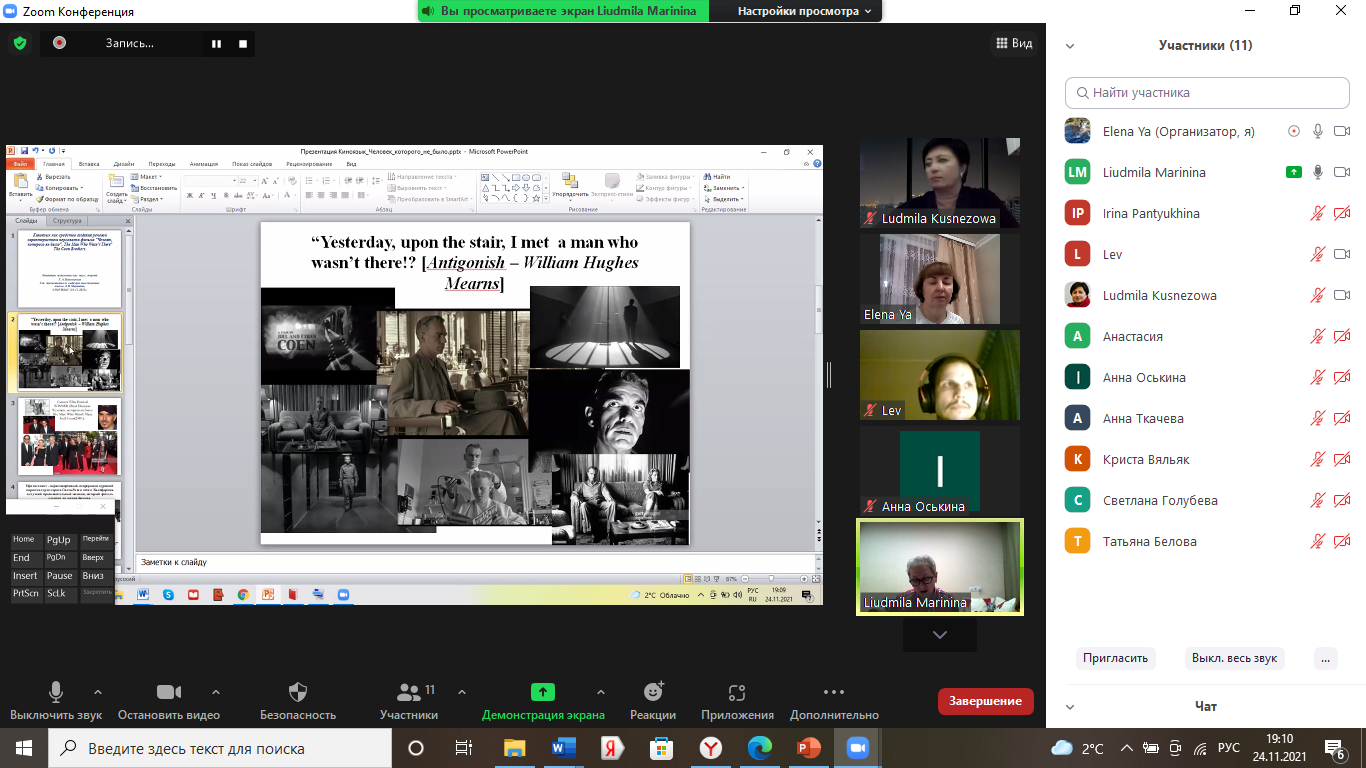Click Liudmila Marinina camera icon in list
The width and height of the screenshot is (1366, 768).
coord(1342,172)
